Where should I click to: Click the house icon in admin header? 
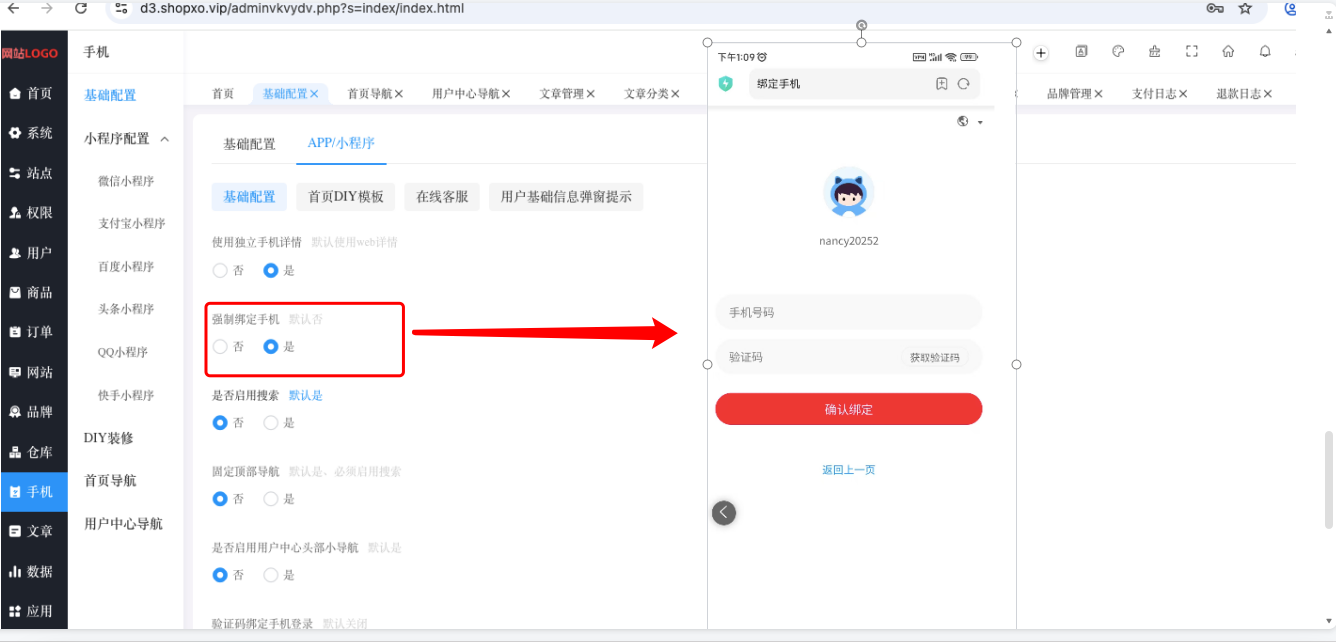pos(1228,52)
